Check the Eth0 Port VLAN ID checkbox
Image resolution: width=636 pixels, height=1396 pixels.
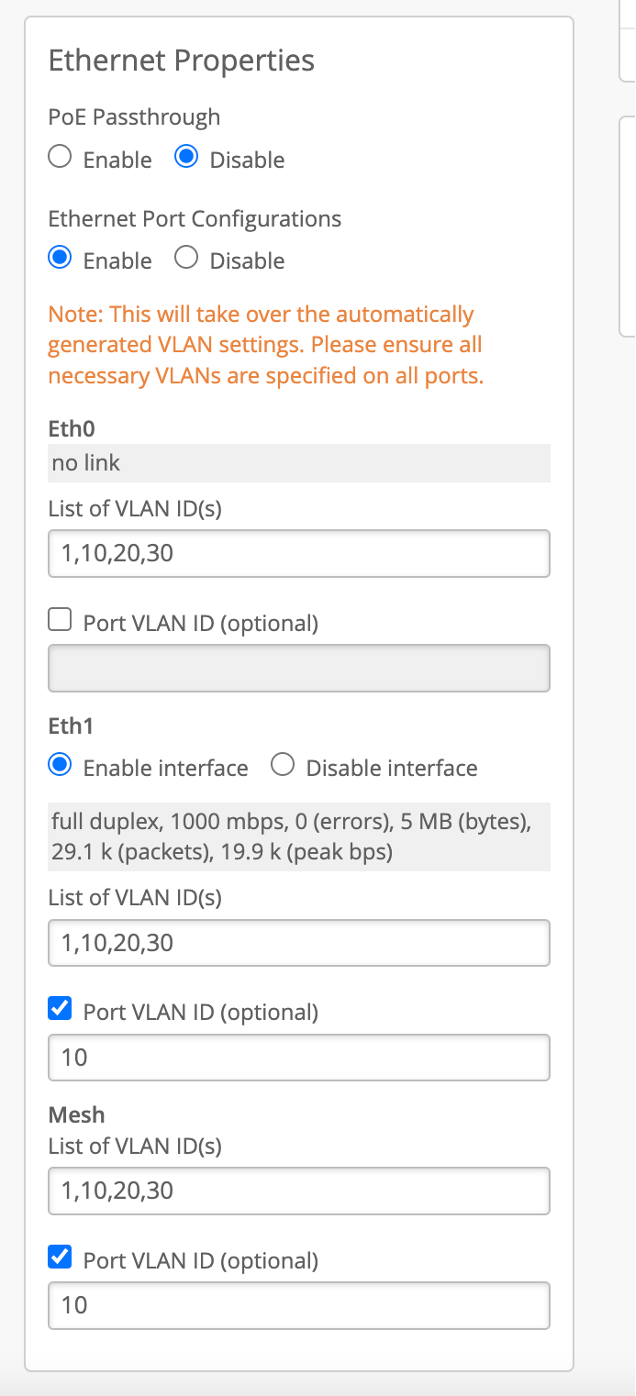click(x=60, y=621)
